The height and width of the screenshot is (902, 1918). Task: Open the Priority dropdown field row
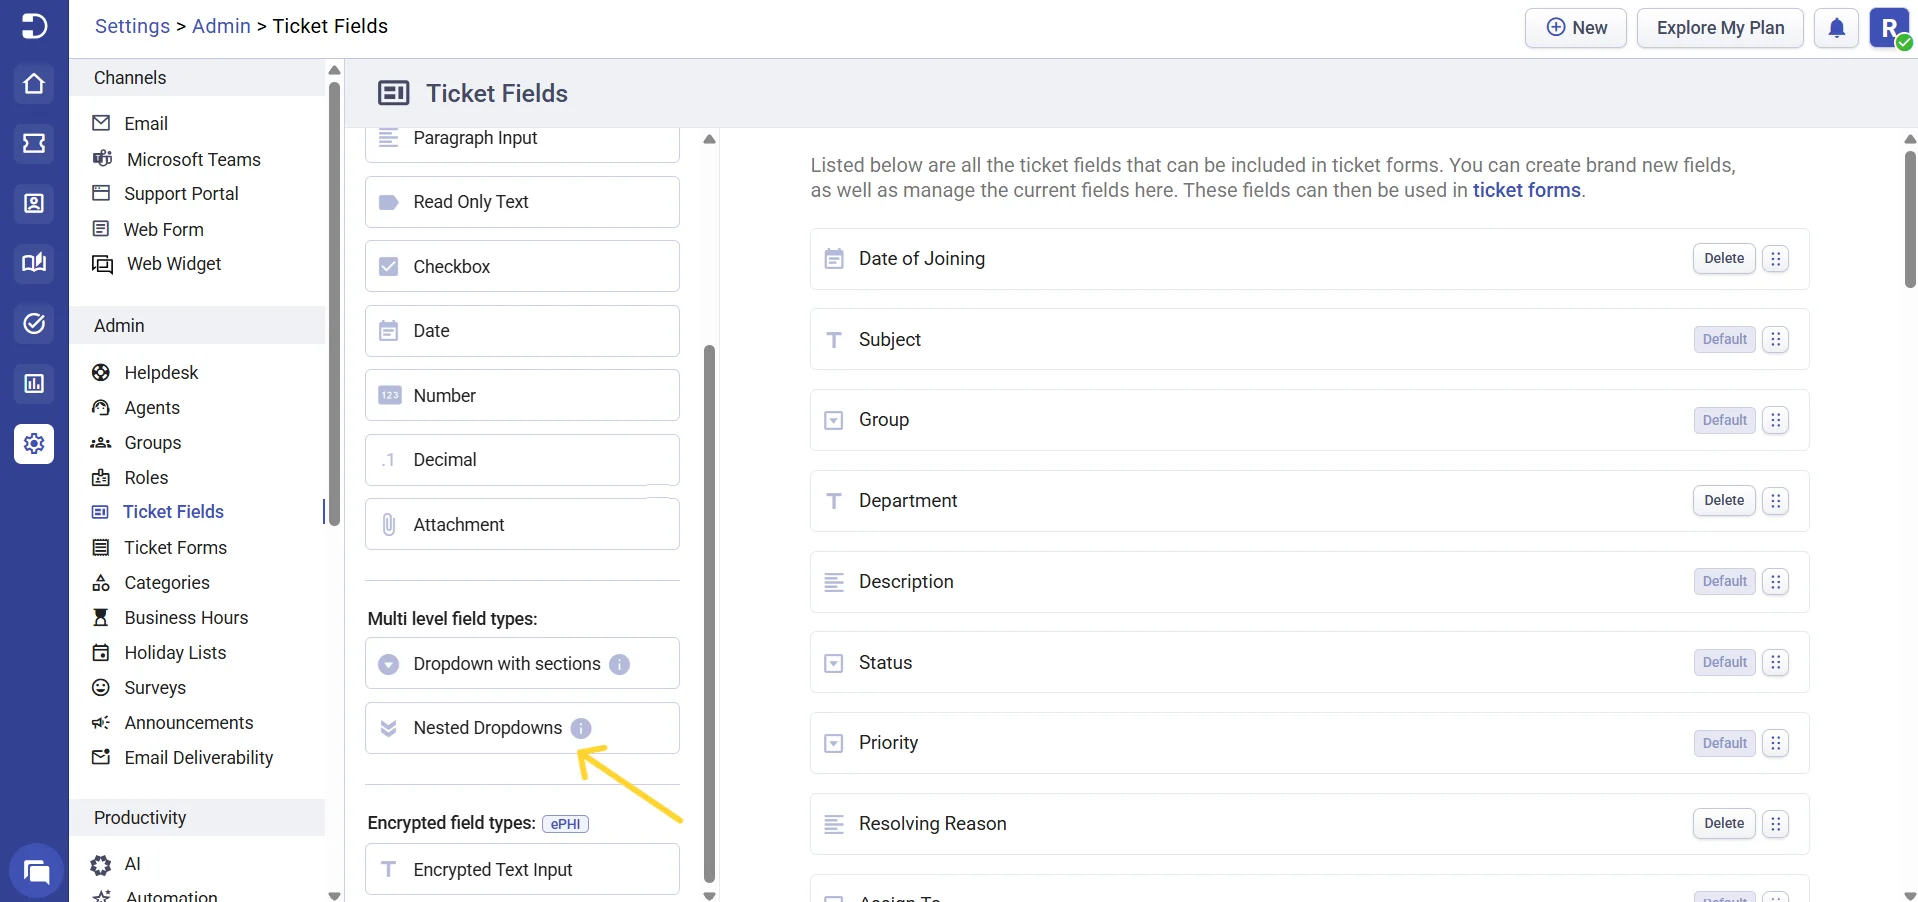click(x=1309, y=743)
